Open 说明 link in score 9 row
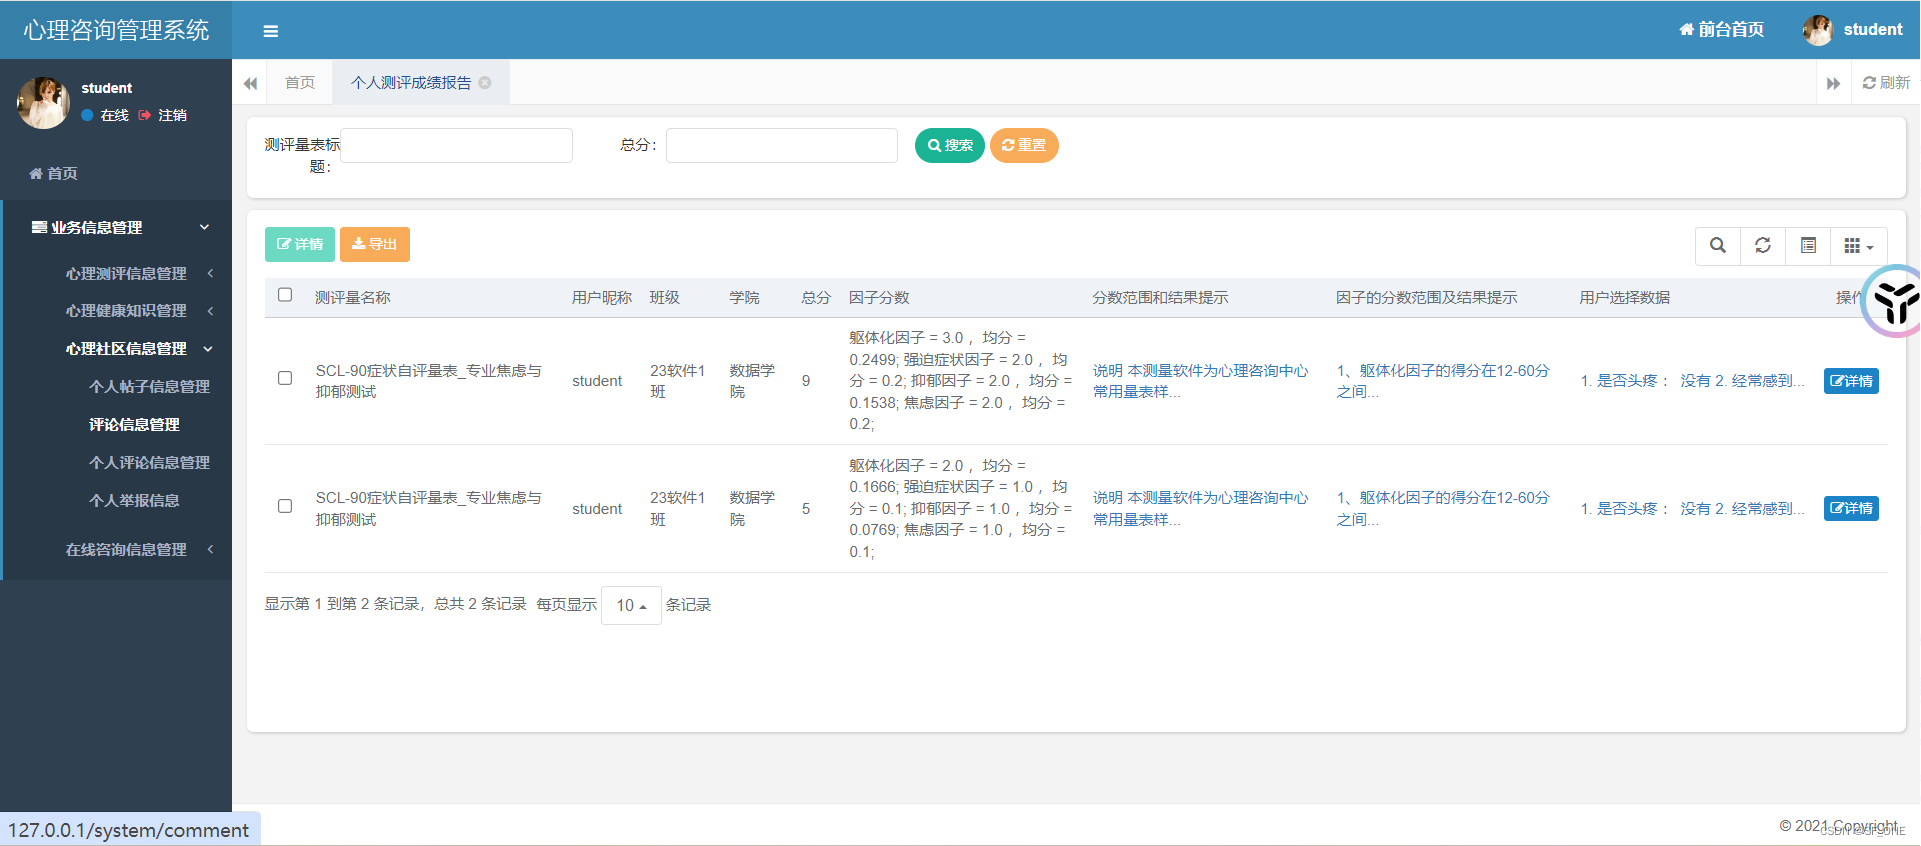This screenshot has width=1921, height=846. tap(1200, 381)
